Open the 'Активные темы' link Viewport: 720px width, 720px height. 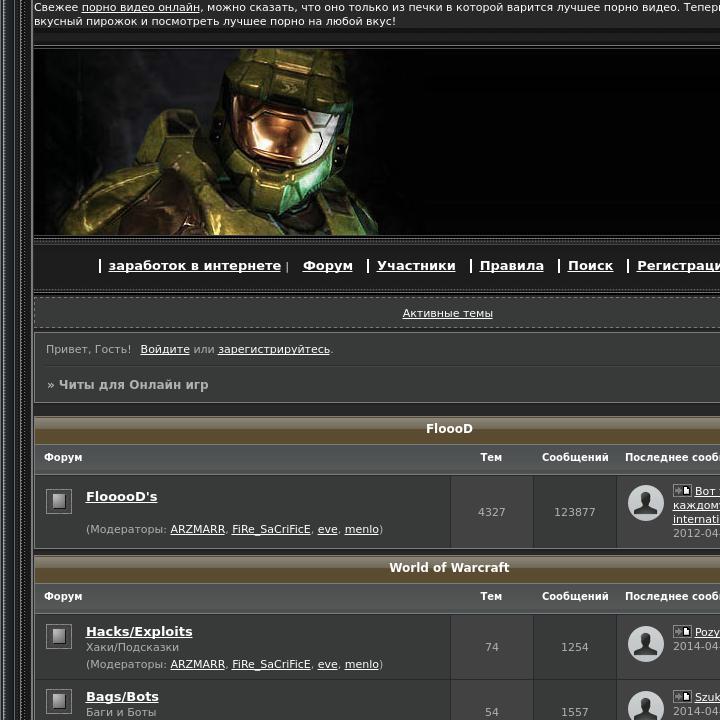448,313
